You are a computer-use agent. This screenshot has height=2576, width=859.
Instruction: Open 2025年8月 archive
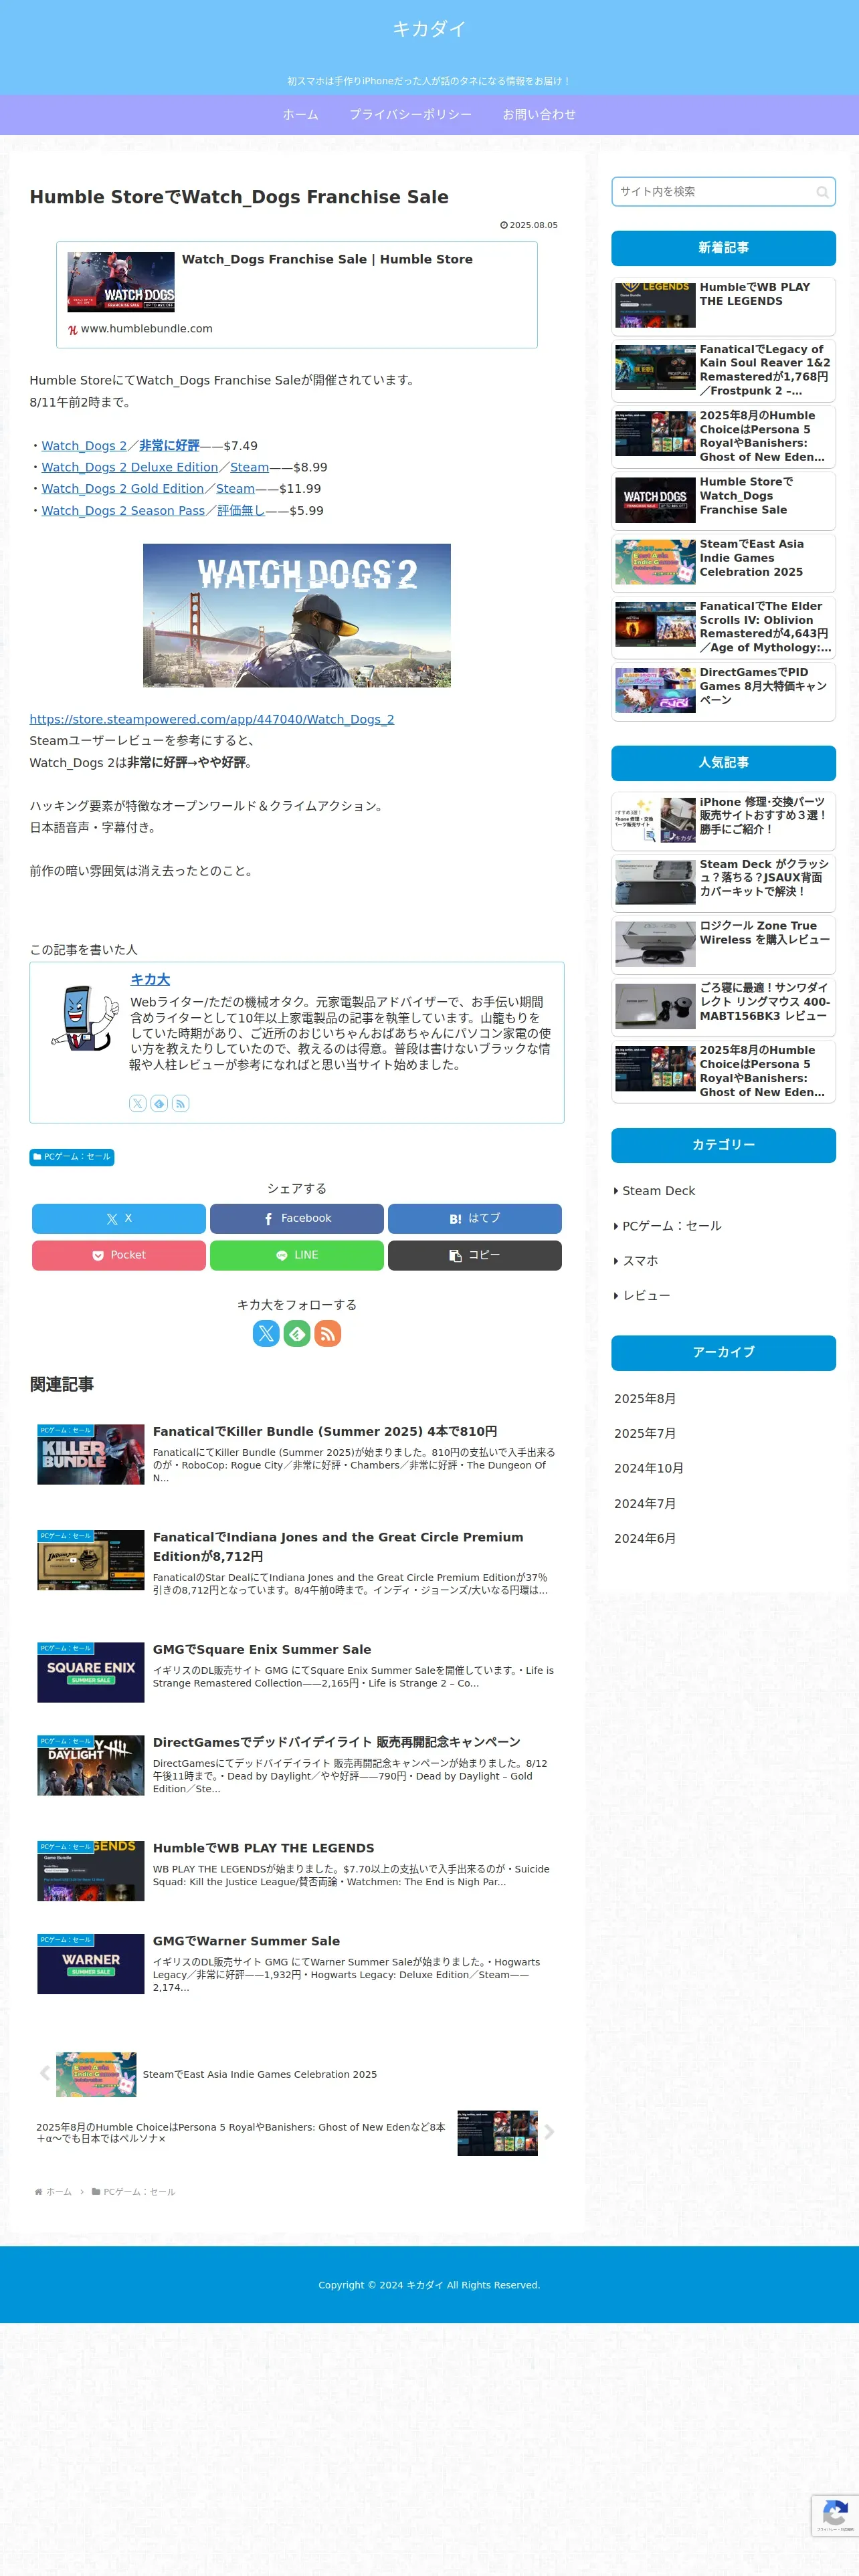click(x=645, y=1399)
